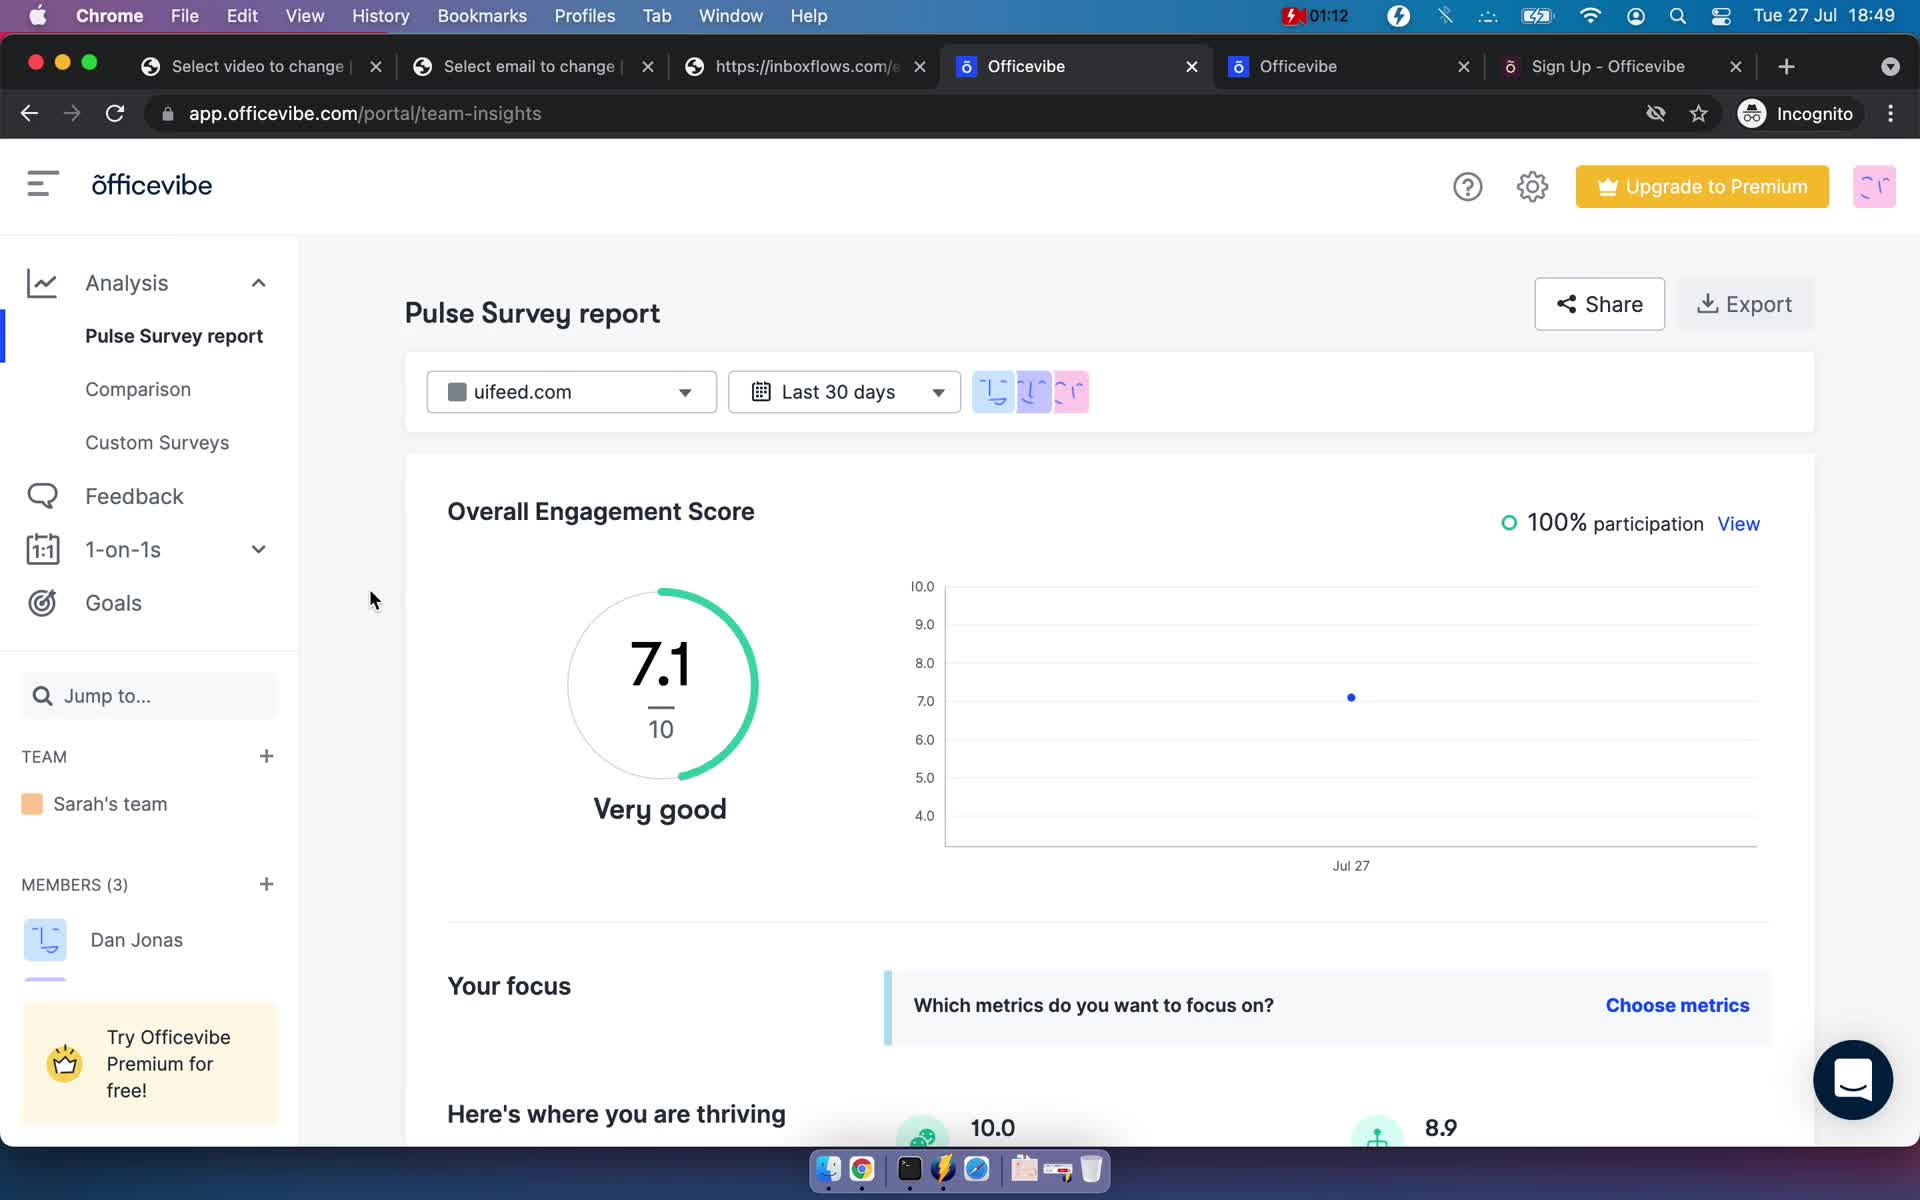Click the Sarah's team orange color swatch
This screenshot has height=1200, width=1920.
pyautogui.click(x=32, y=804)
